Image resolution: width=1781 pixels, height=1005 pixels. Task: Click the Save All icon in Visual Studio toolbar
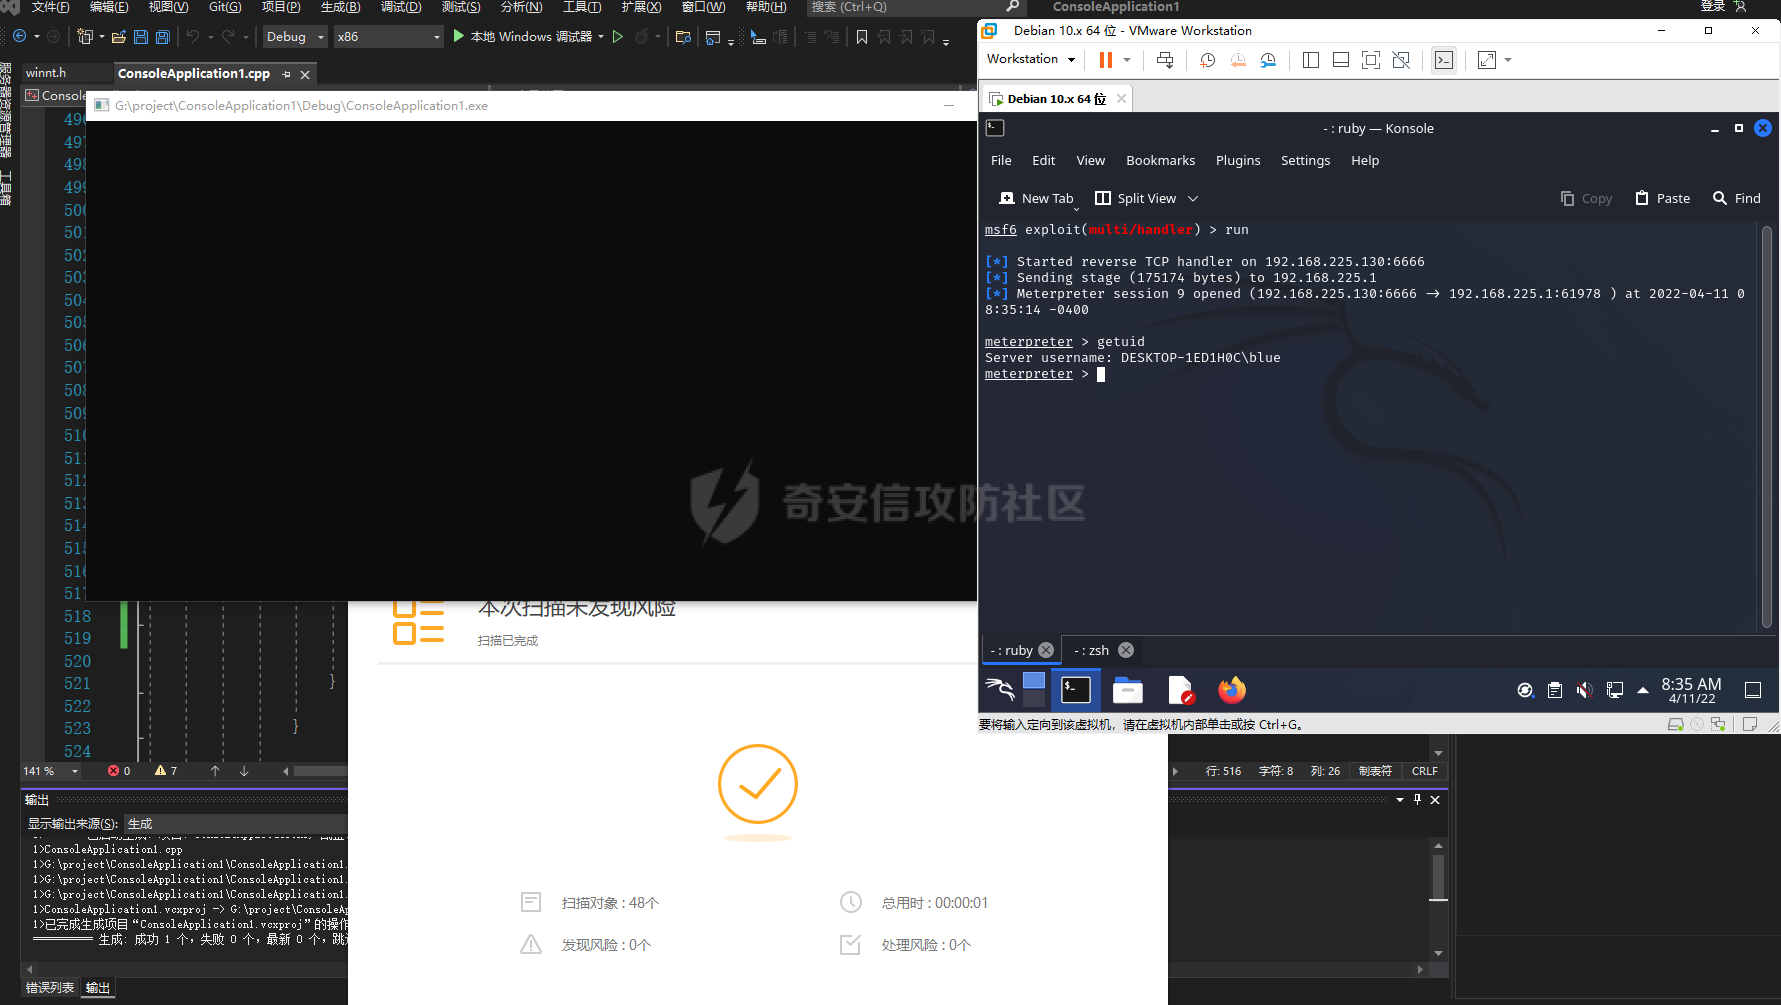(163, 37)
